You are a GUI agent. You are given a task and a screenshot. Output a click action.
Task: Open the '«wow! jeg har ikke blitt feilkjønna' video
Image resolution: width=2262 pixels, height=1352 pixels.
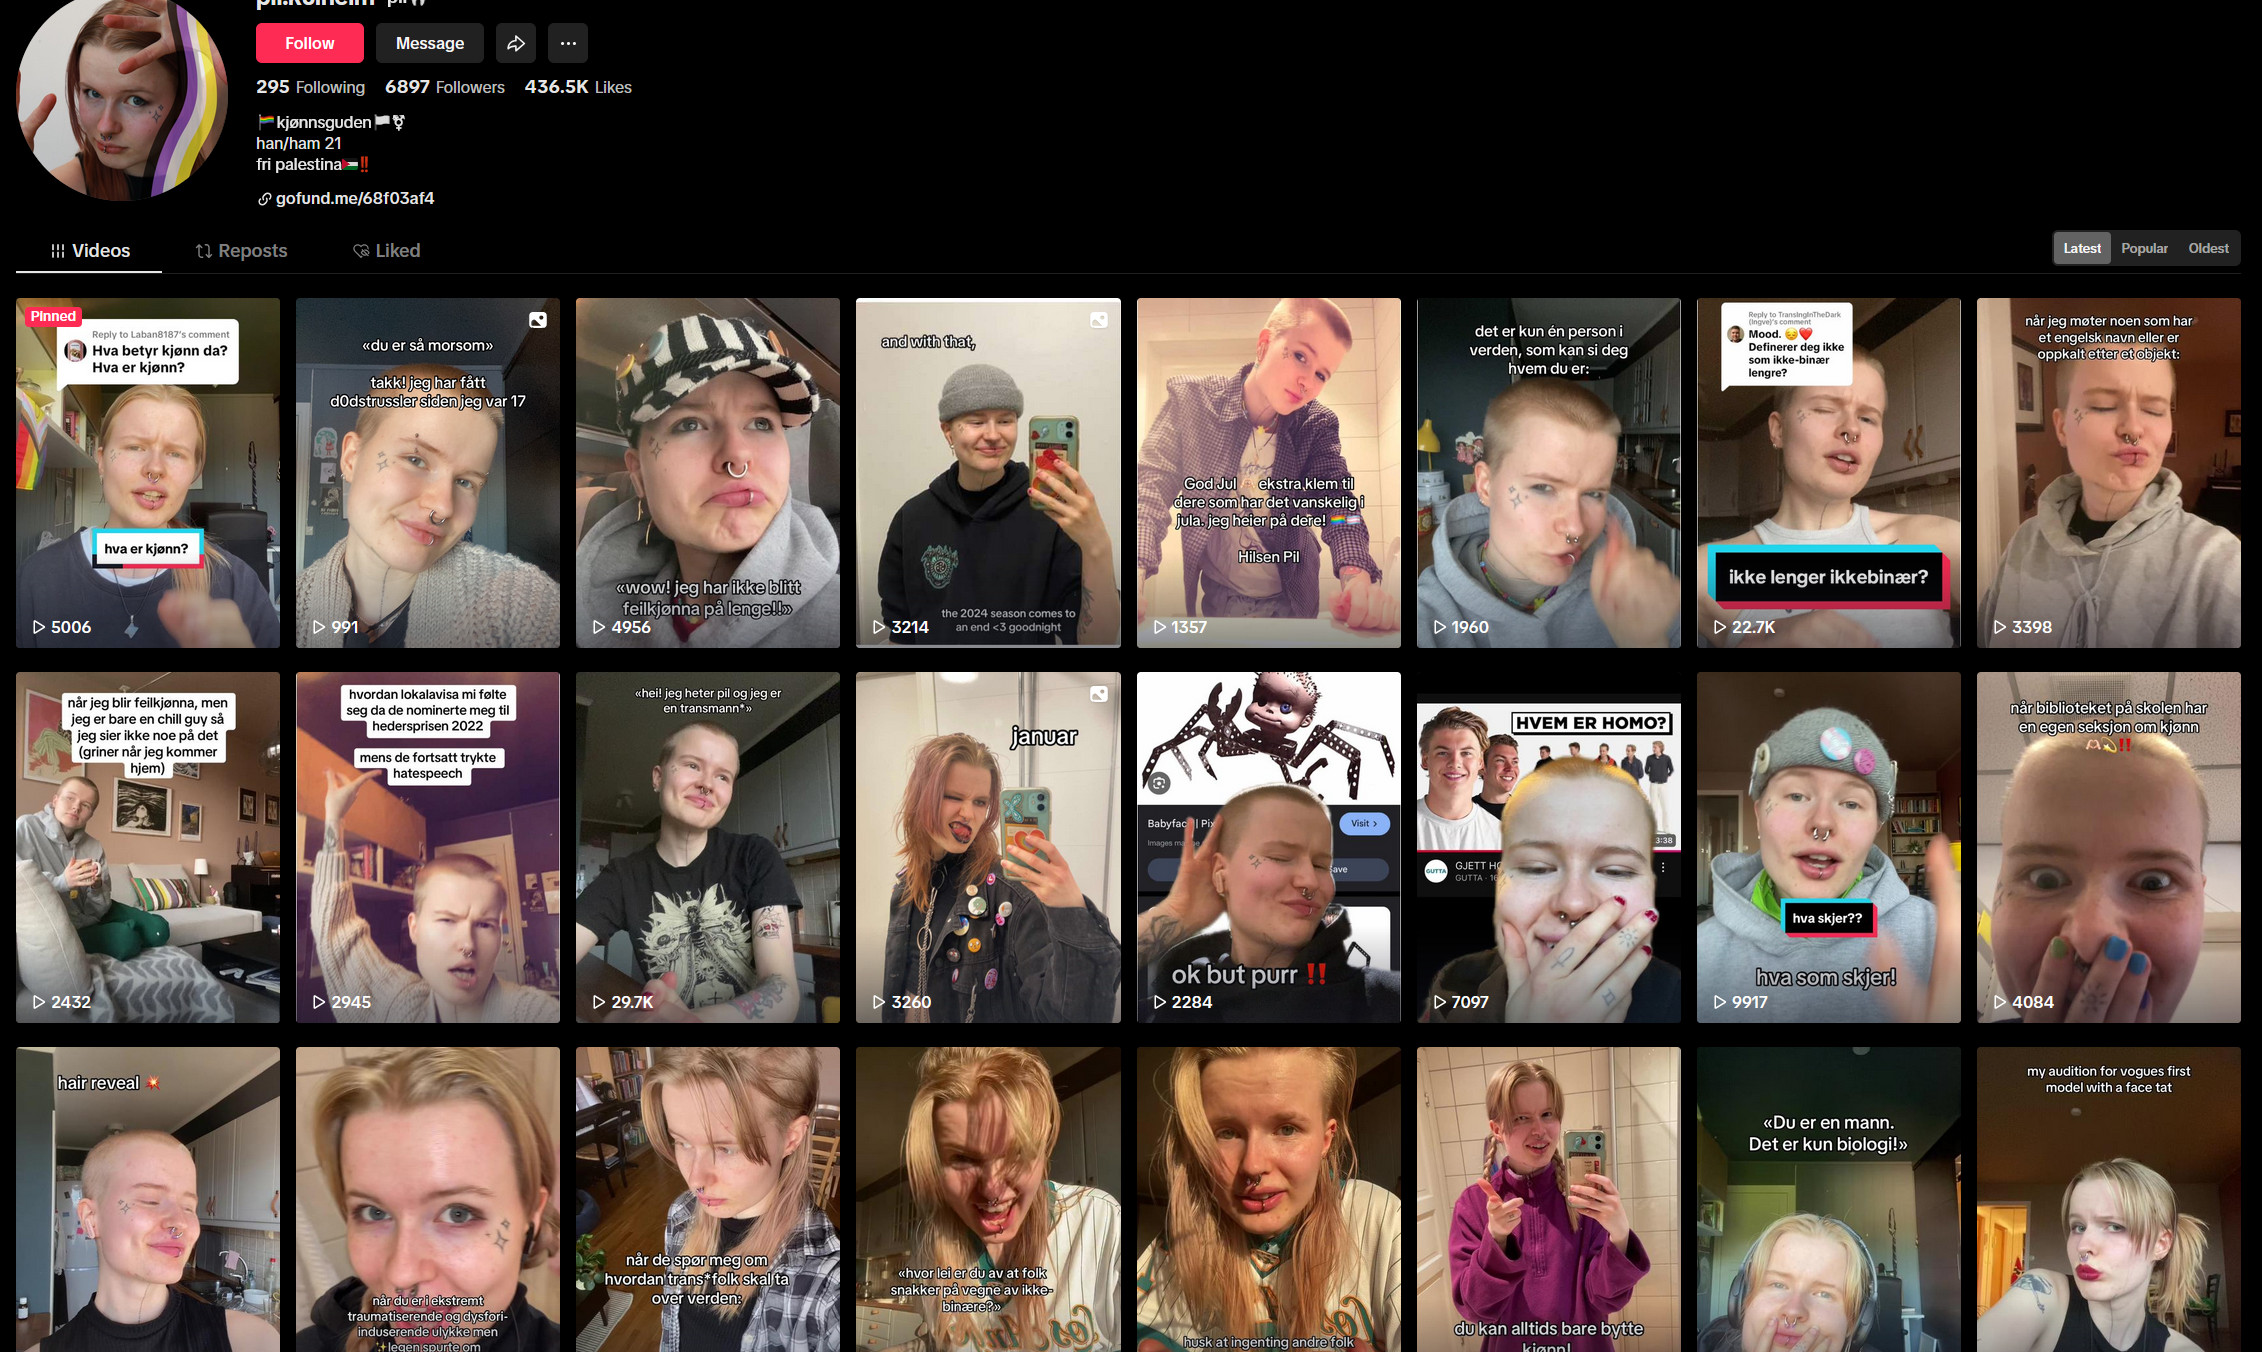708,473
